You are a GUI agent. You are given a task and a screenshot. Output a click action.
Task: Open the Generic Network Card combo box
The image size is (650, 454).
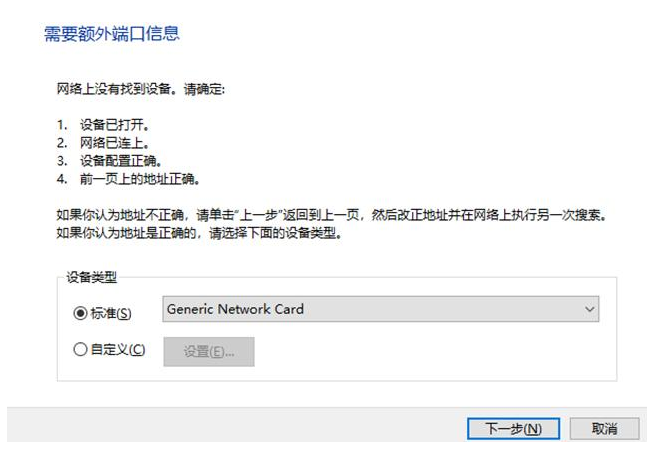click(370, 310)
